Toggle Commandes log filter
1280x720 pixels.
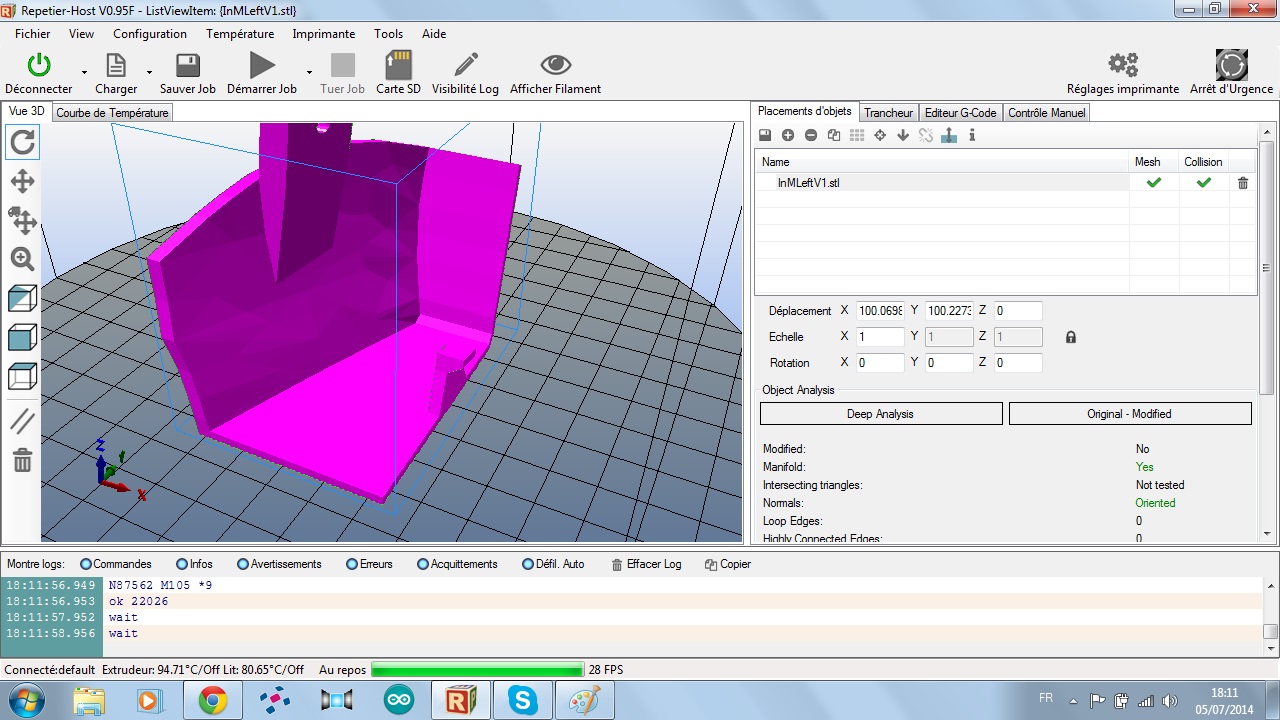[x=116, y=564]
